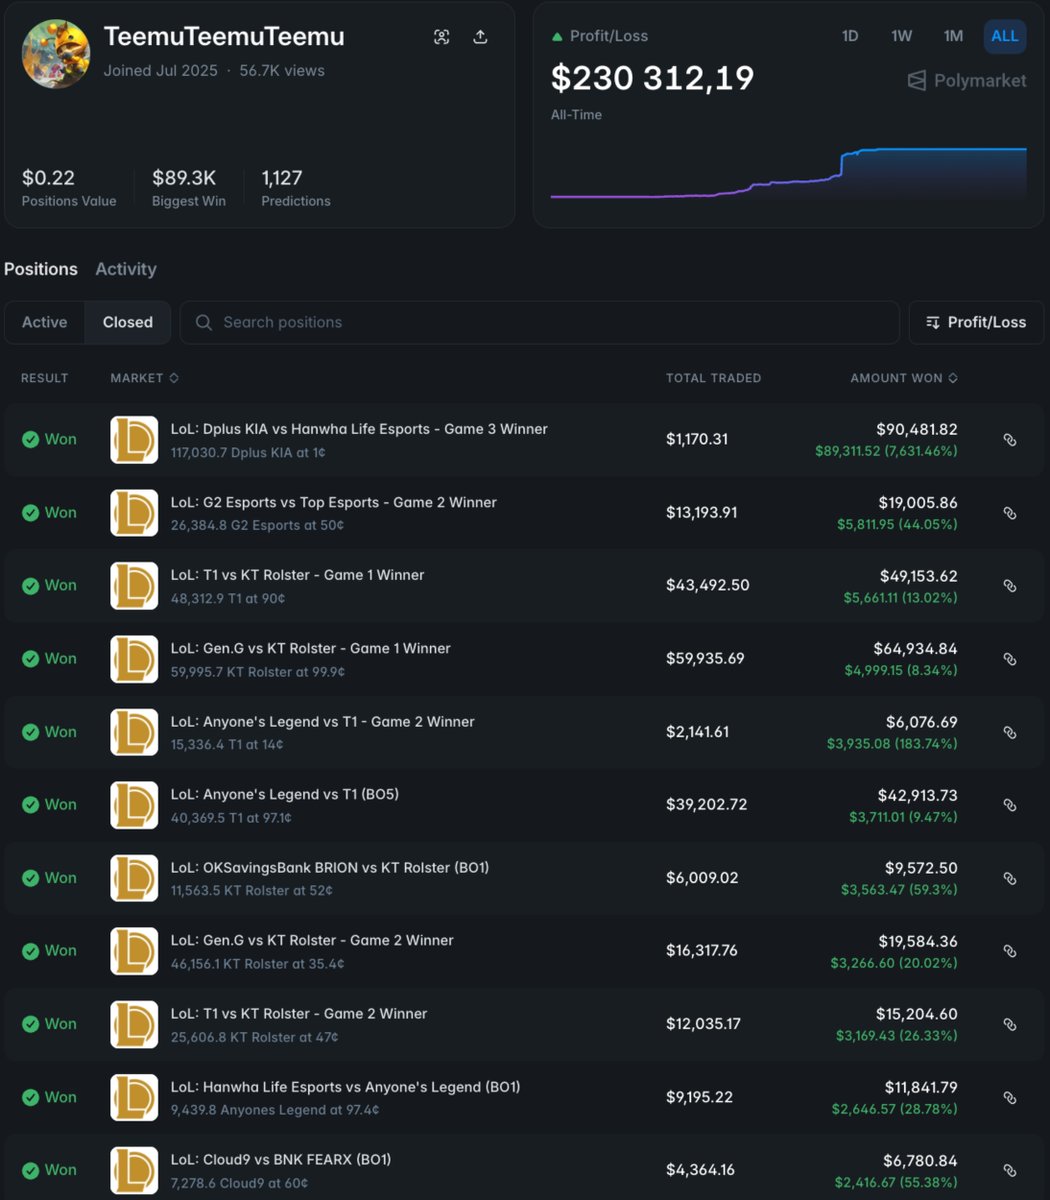Click LoL logo of Dplus KIA vs Hanwha market
1050x1200 pixels.
point(134,439)
